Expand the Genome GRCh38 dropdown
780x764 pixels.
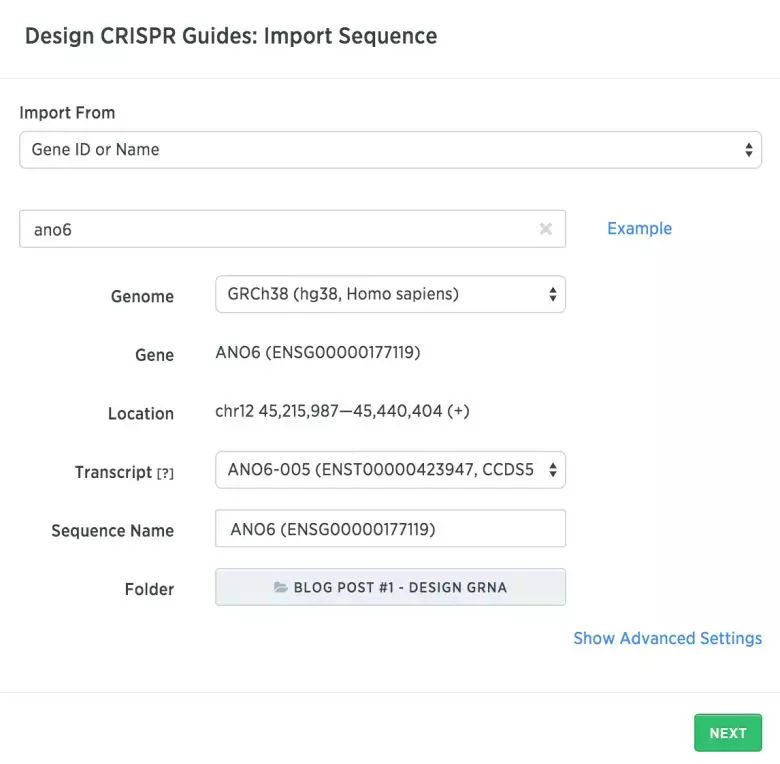[x=390, y=295]
